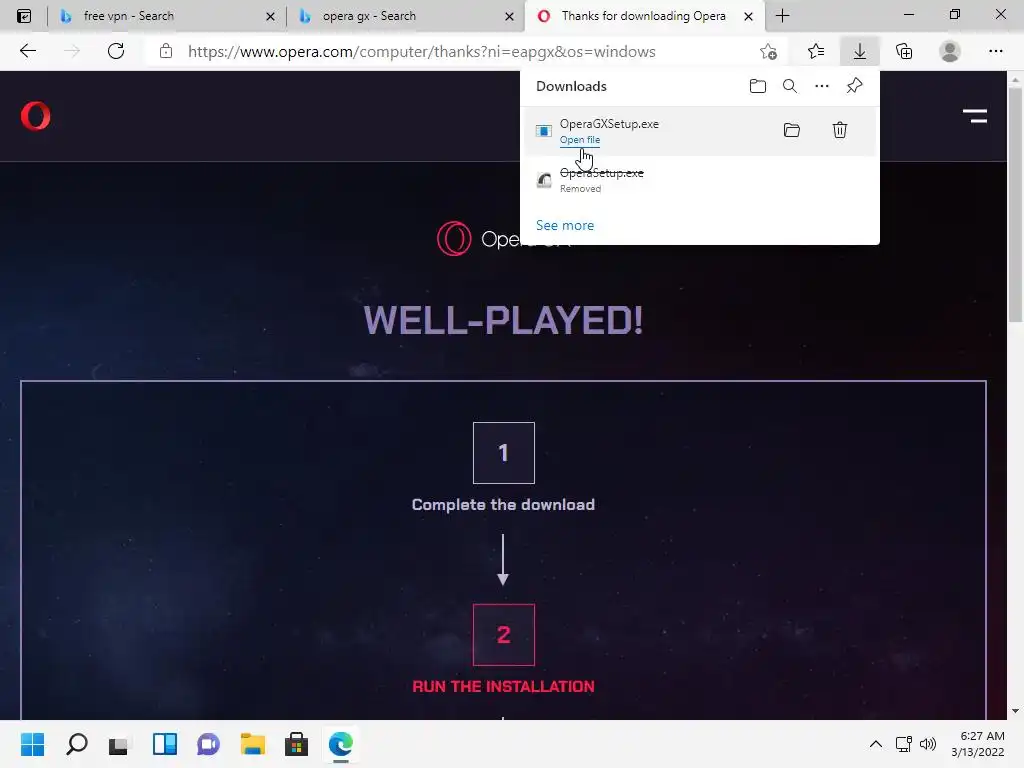This screenshot has width=1024, height=768.
Task: Select the removed OperaSetup.exe entry
Action: (x=699, y=180)
